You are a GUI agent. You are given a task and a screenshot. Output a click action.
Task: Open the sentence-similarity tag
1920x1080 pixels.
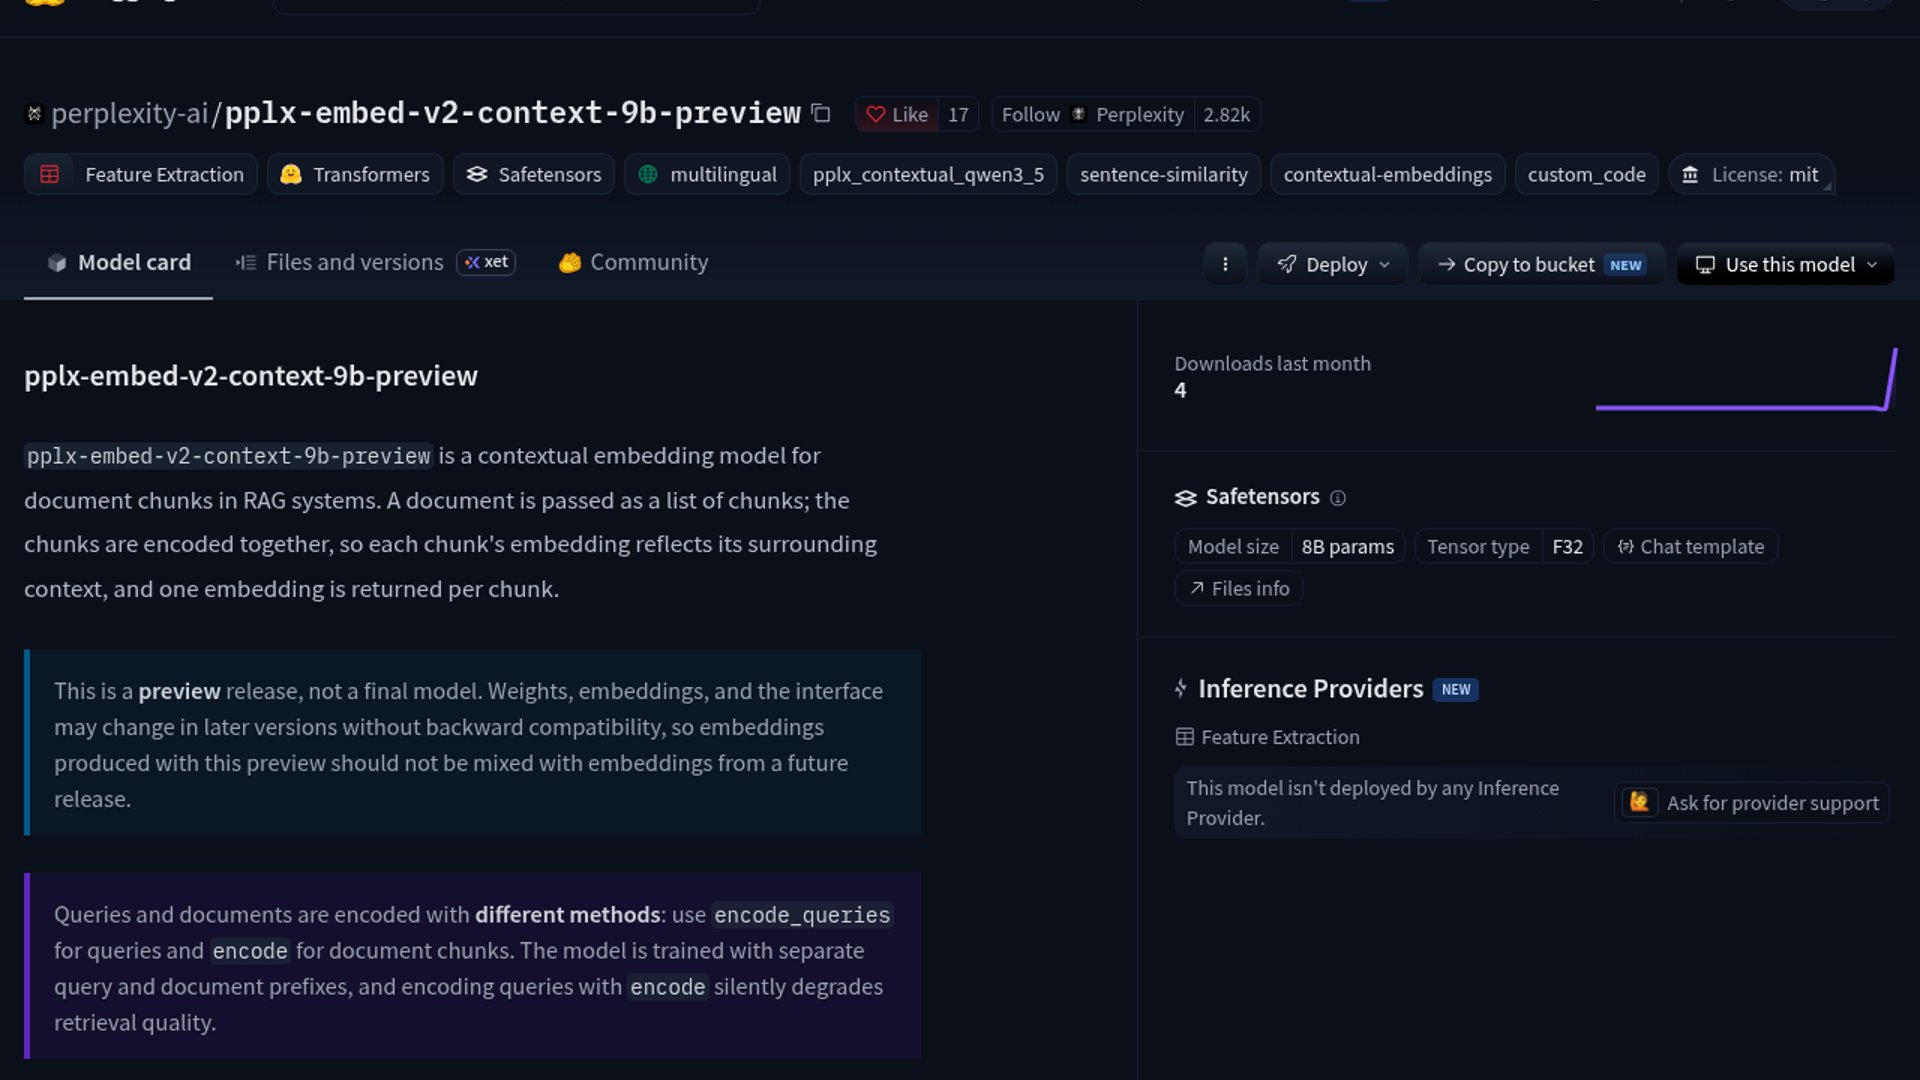tap(1164, 174)
